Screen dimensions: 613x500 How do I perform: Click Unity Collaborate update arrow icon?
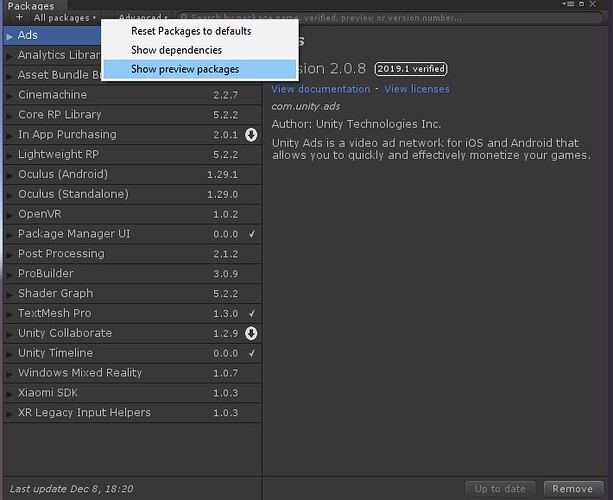(x=252, y=333)
